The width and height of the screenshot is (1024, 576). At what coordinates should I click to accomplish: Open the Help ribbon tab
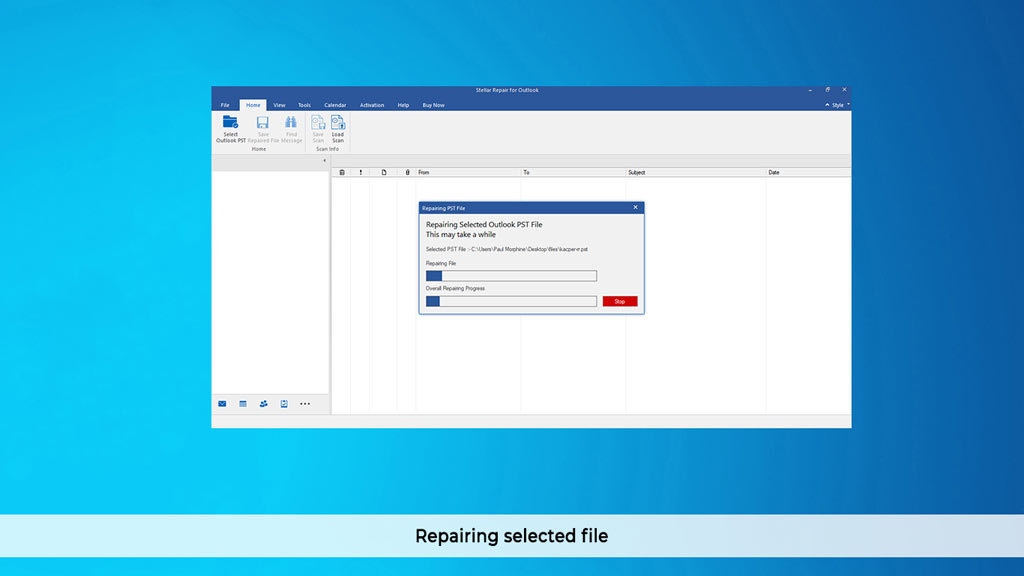(404, 105)
